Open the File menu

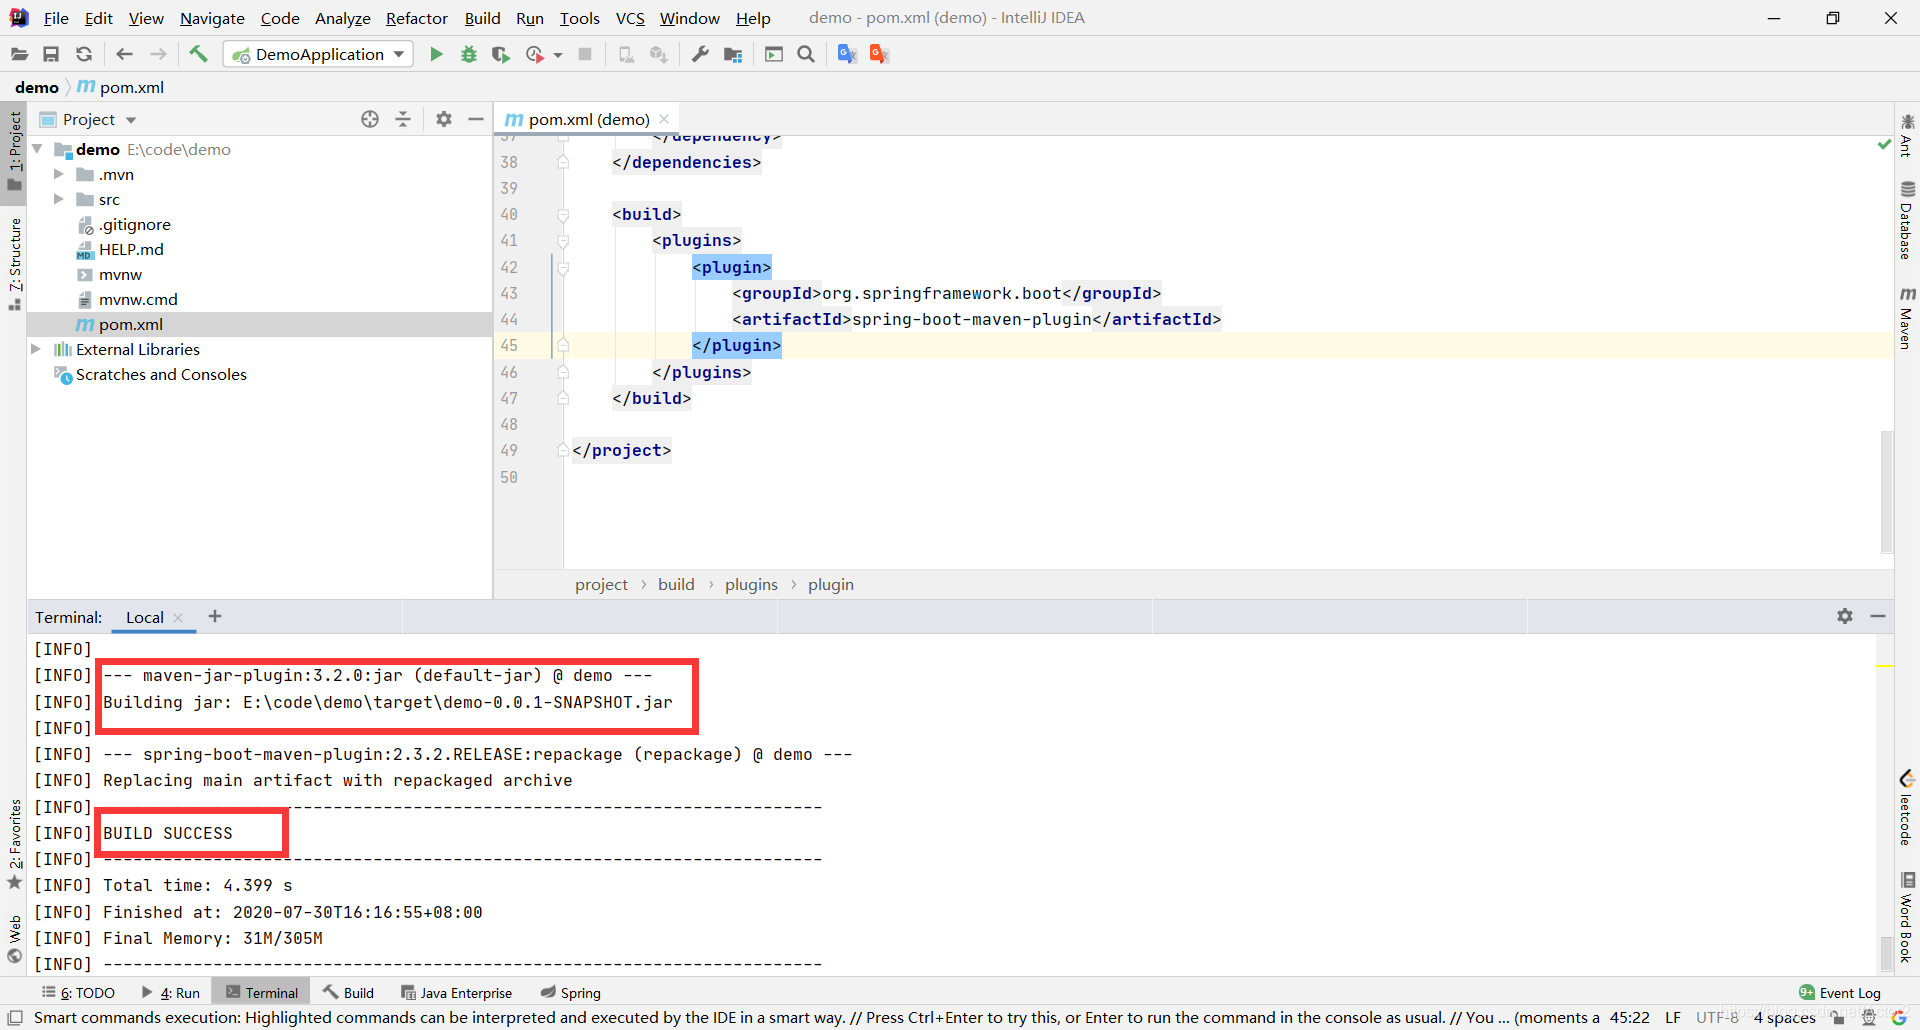56,18
